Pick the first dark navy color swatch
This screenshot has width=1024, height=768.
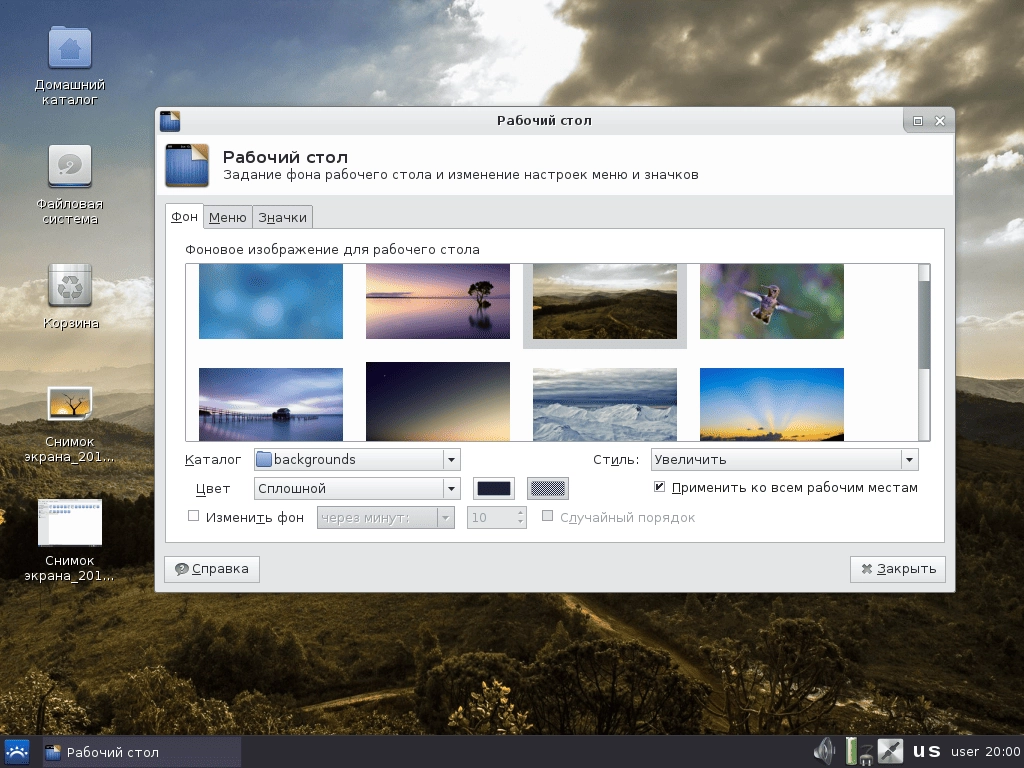[494, 488]
